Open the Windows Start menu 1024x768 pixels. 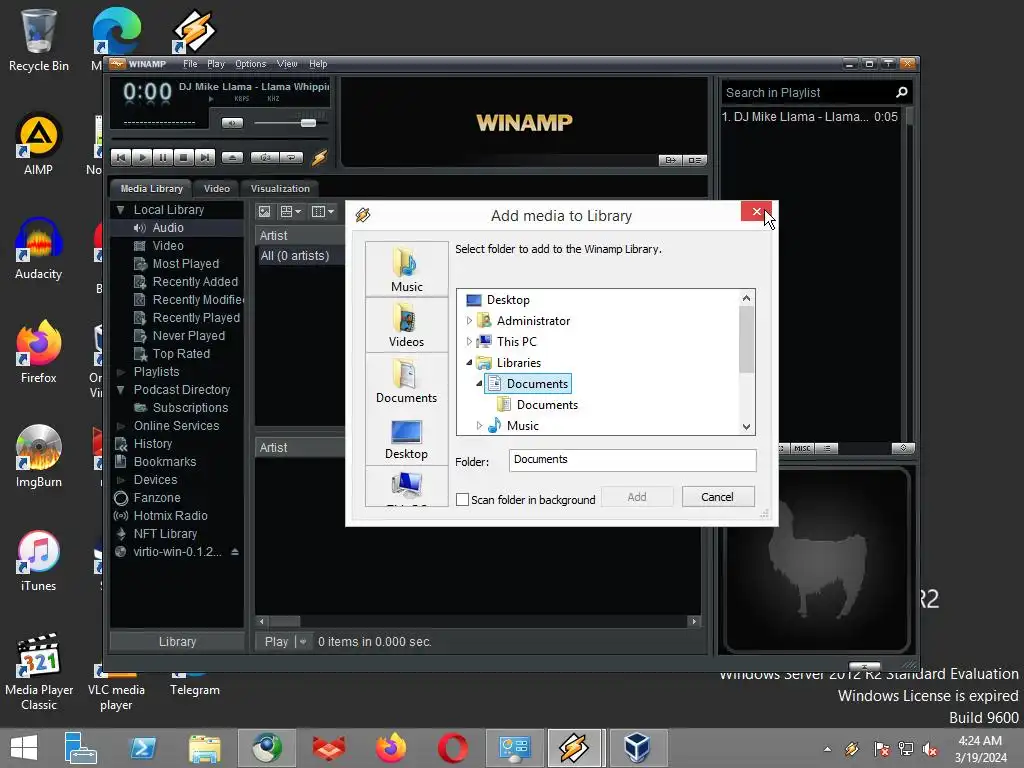(24, 748)
